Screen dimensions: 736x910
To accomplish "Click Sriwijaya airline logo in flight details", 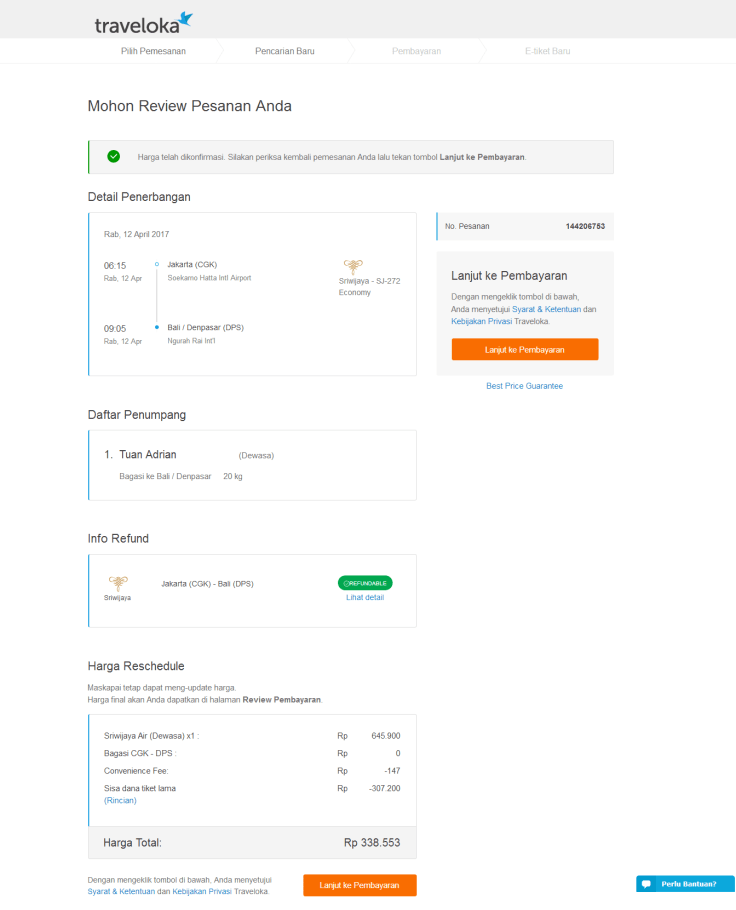I will point(353,267).
